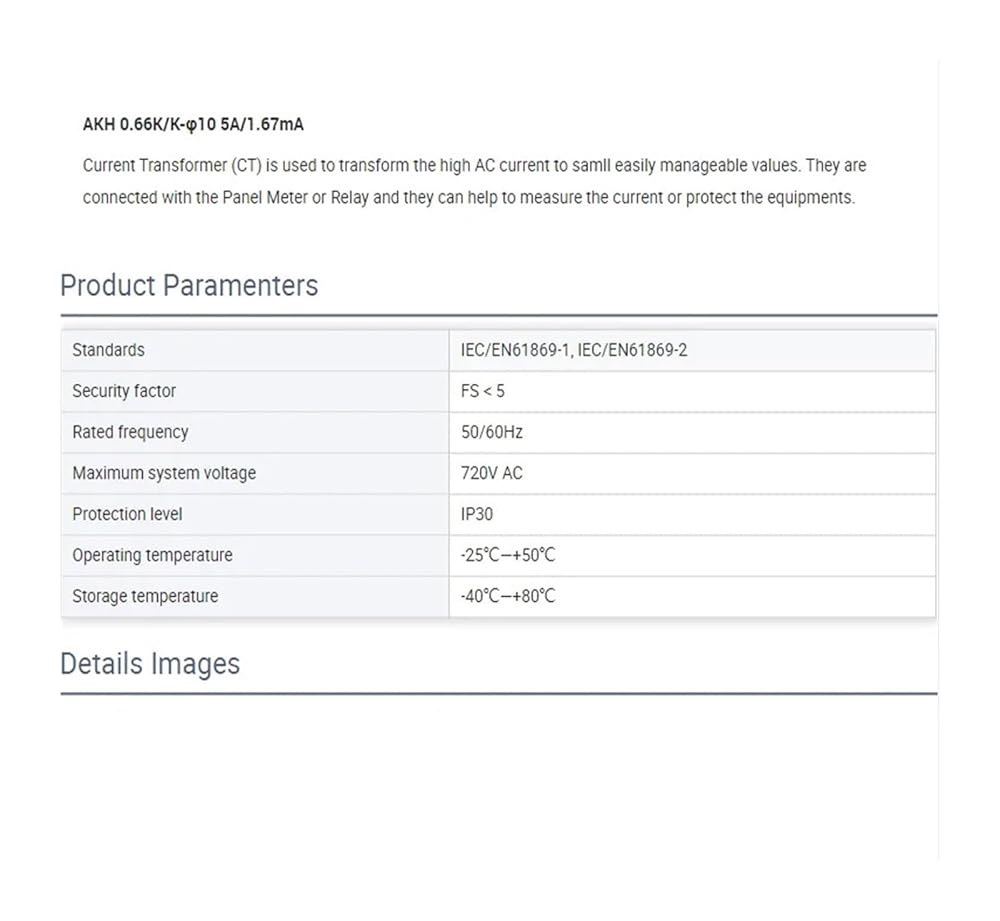Image resolution: width=1000 pixels, height=921 pixels.
Task: Click the Storage temperature label
Action: coord(145,596)
